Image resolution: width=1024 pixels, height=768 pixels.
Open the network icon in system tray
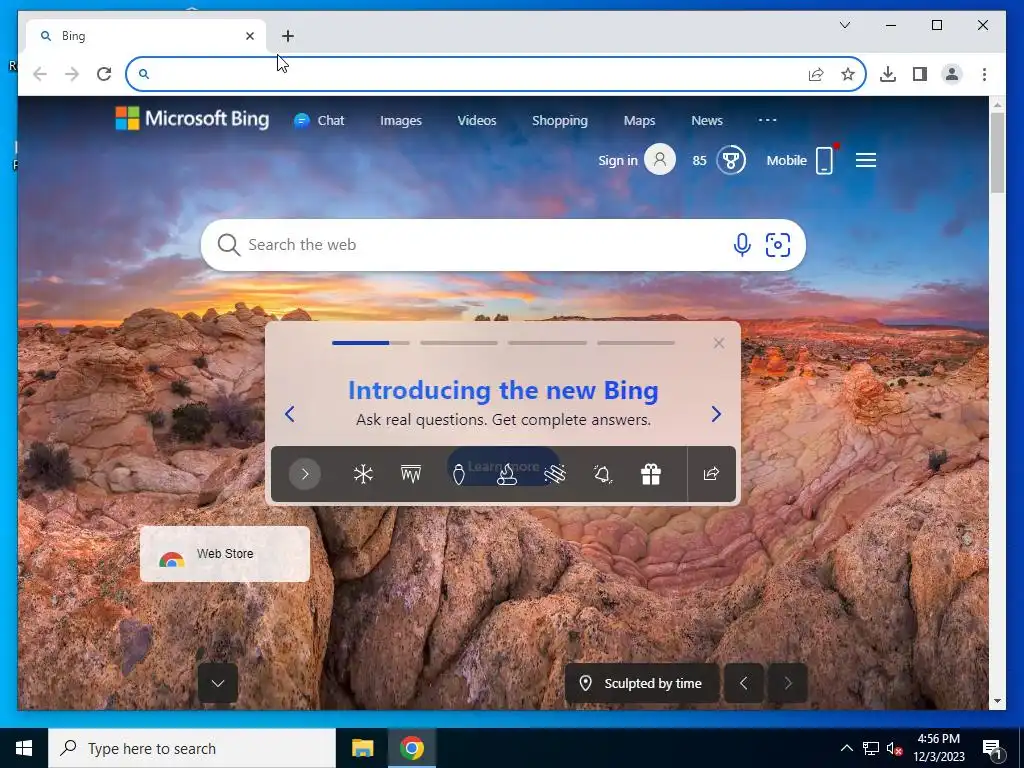(871, 748)
